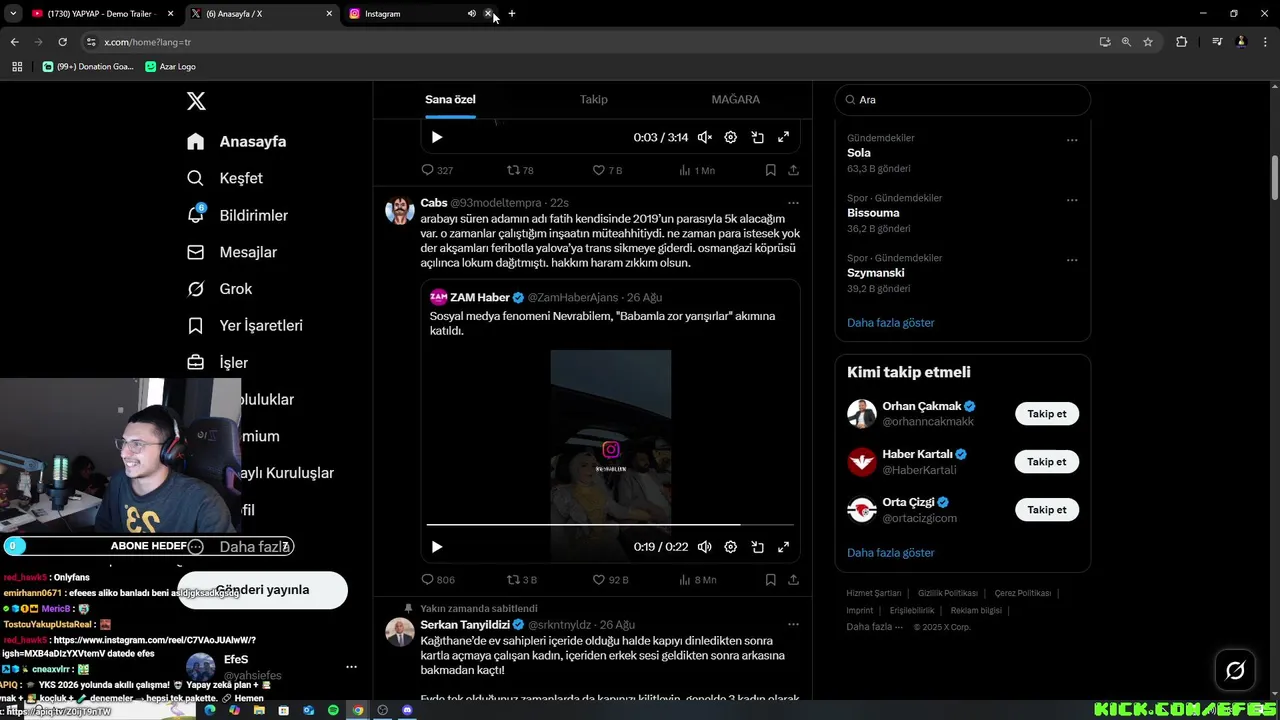Click the Gönderi yayınla button

[262, 590]
